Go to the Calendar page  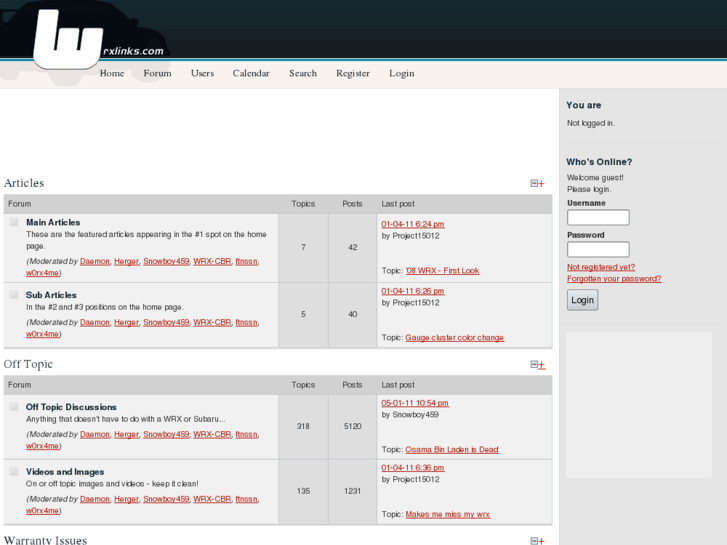(x=251, y=73)
